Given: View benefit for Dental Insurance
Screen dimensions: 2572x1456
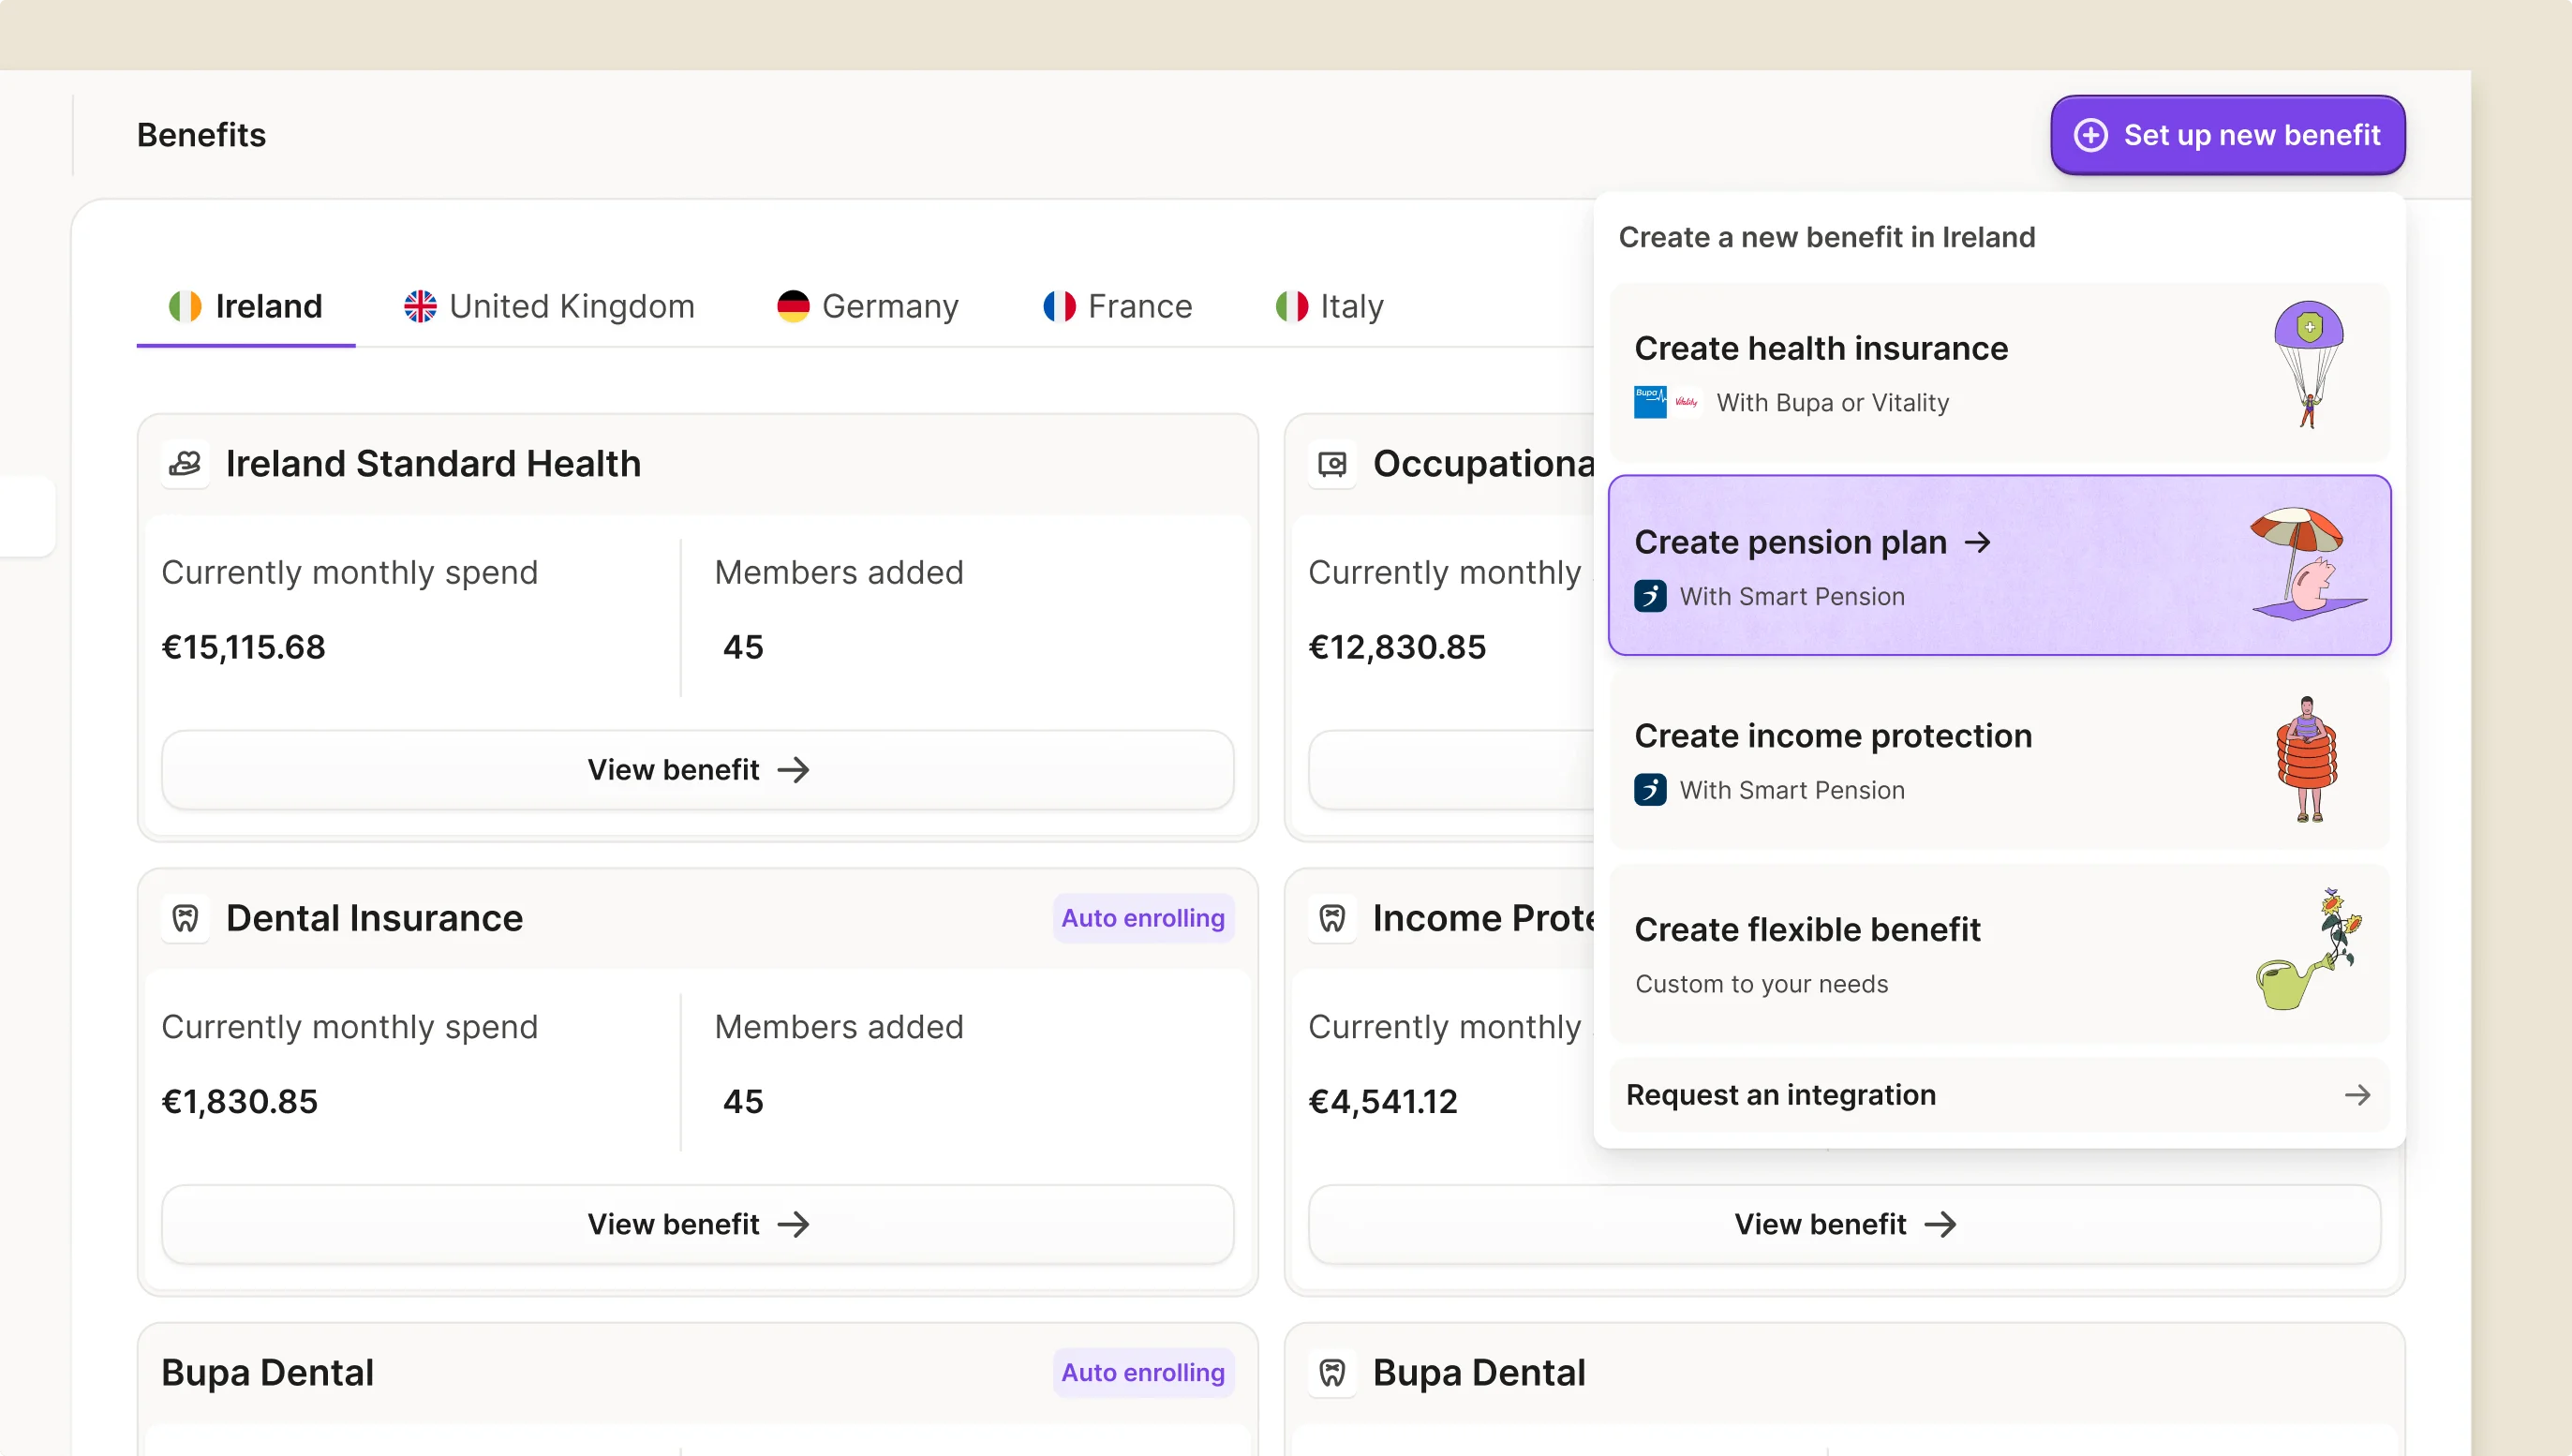Looking at the screenshot, I should 697,1224.
